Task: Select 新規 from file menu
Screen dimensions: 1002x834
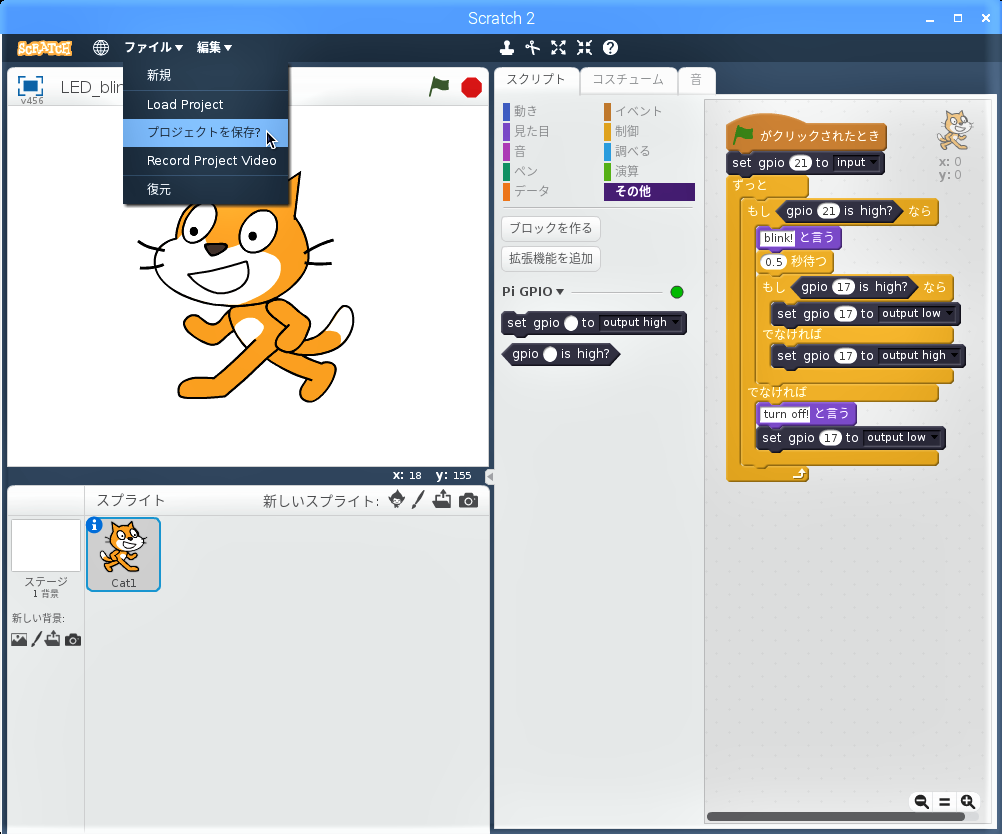Action: pyautogui.click(x=206, y=75)
